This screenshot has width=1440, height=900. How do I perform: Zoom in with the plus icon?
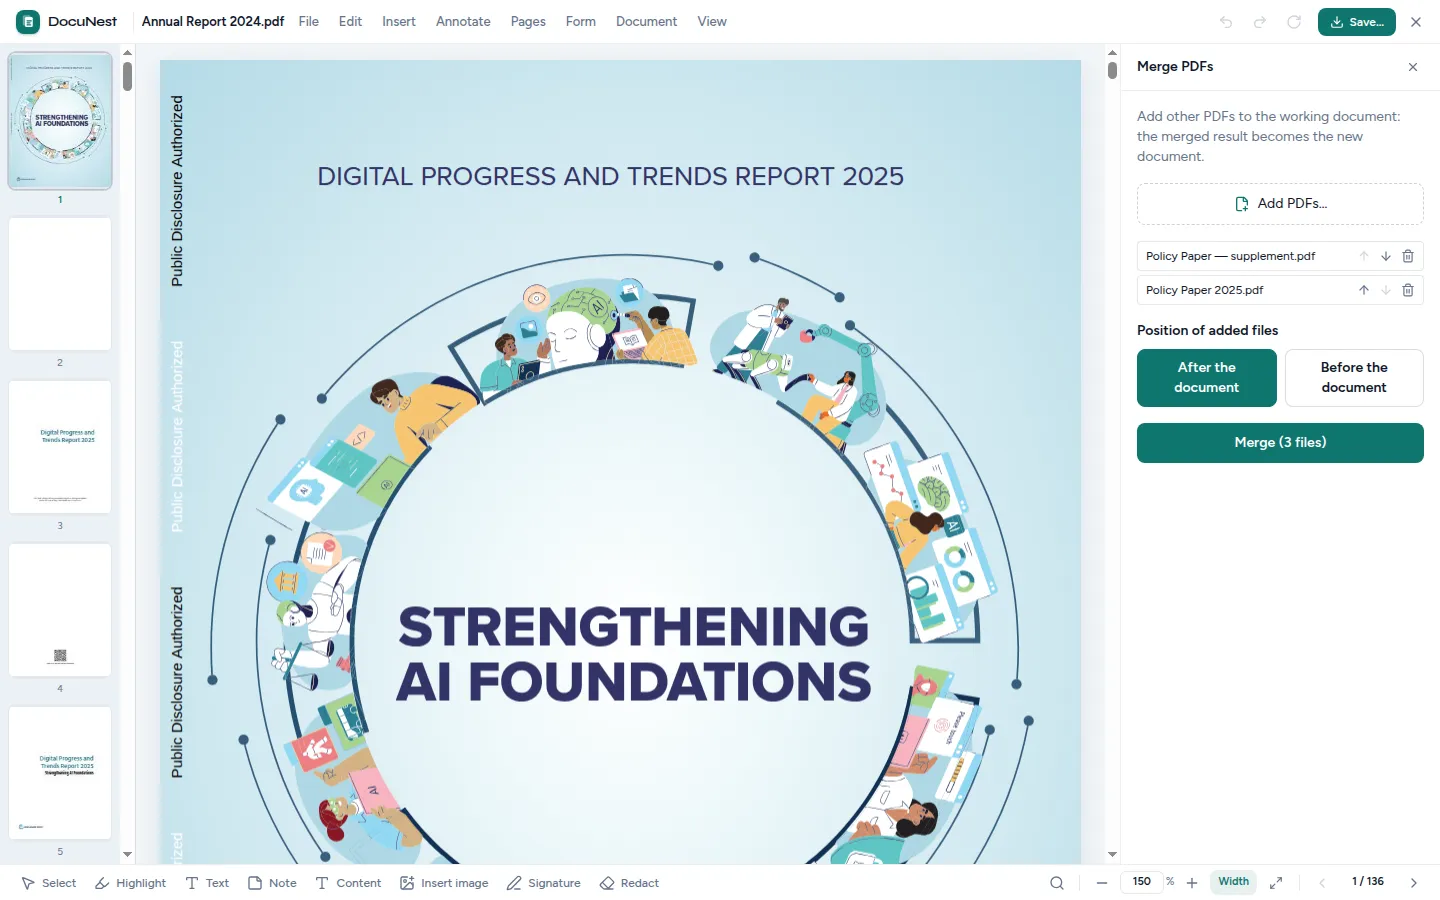pos(1192,883)
